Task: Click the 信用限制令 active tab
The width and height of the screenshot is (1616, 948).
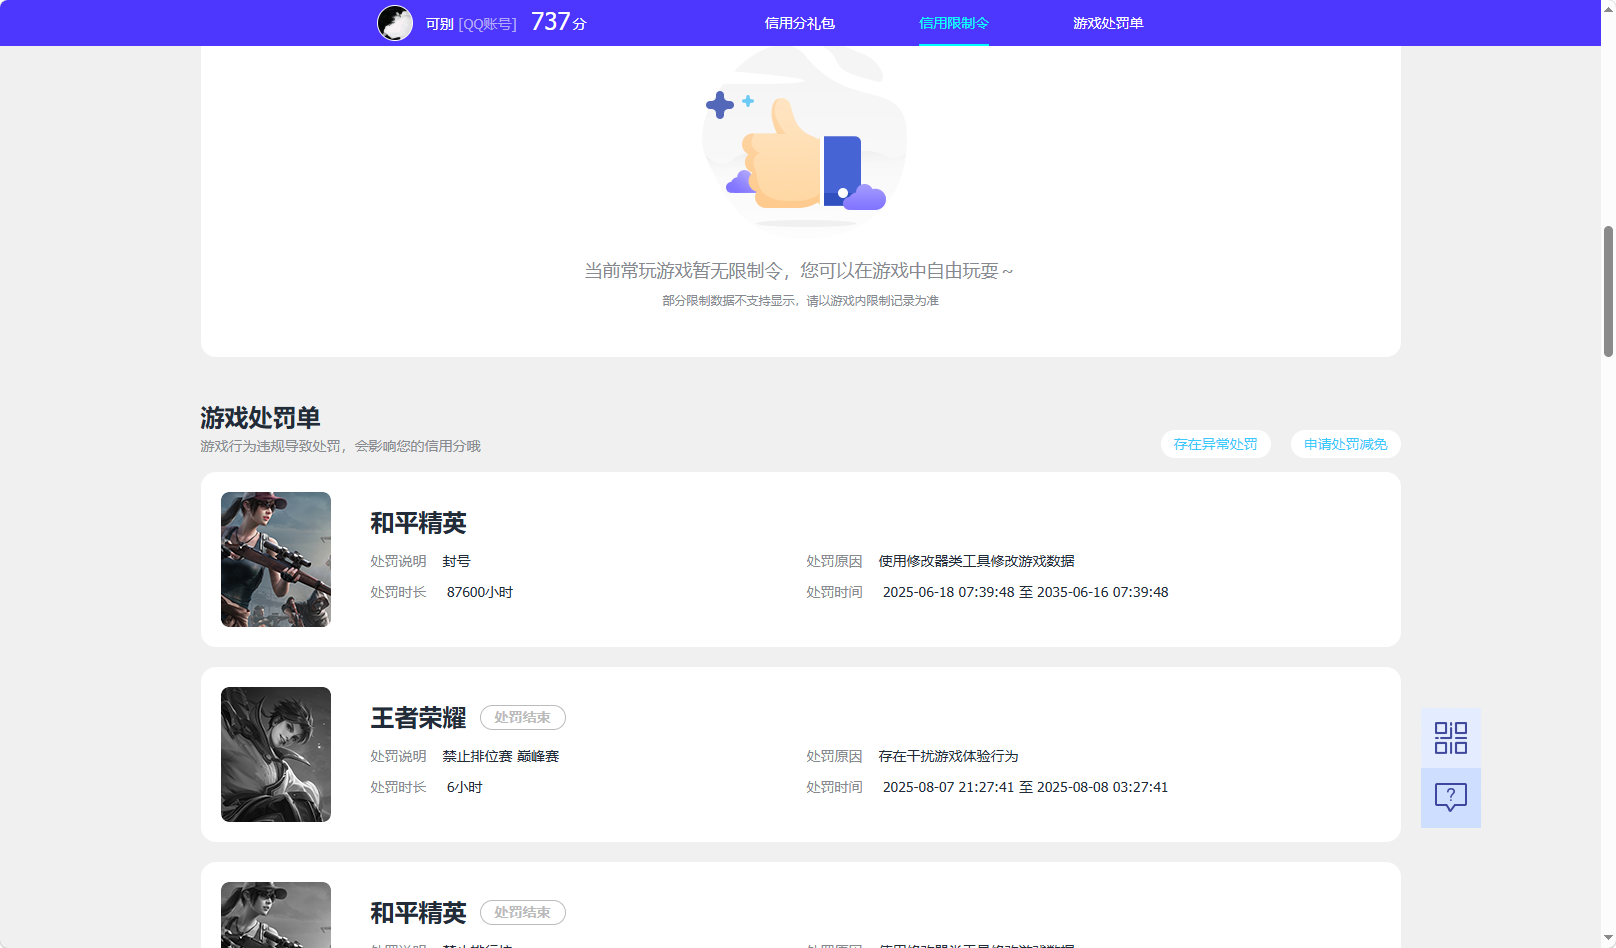Action: (952, 22)
